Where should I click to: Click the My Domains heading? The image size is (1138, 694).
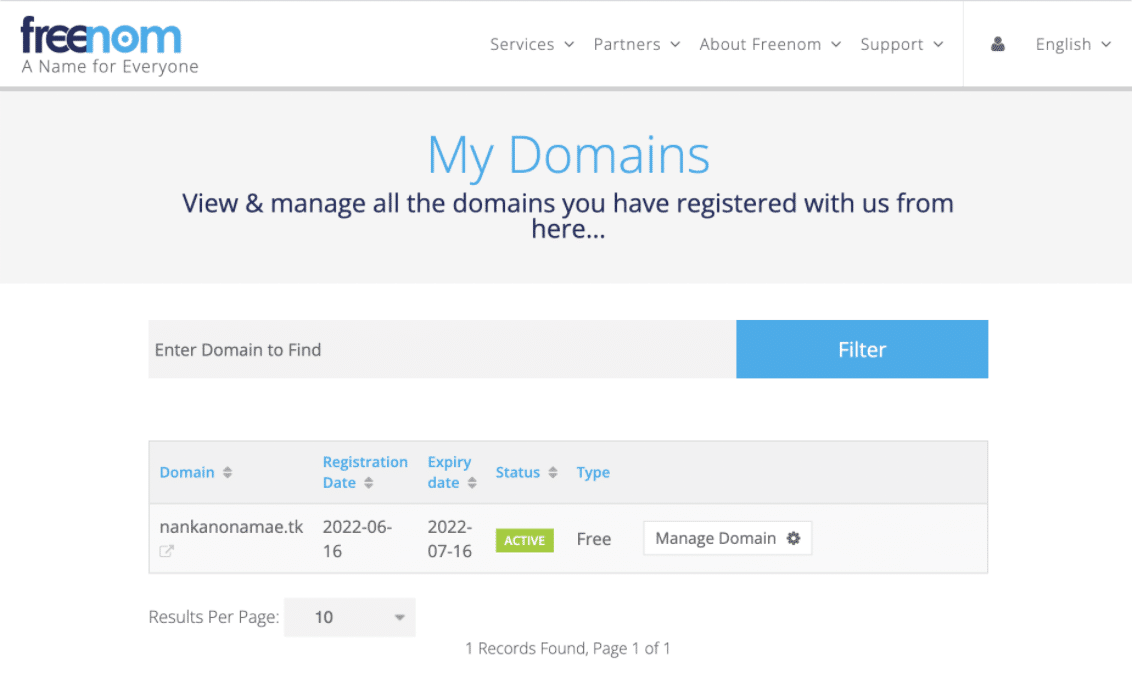pos(568,155)
